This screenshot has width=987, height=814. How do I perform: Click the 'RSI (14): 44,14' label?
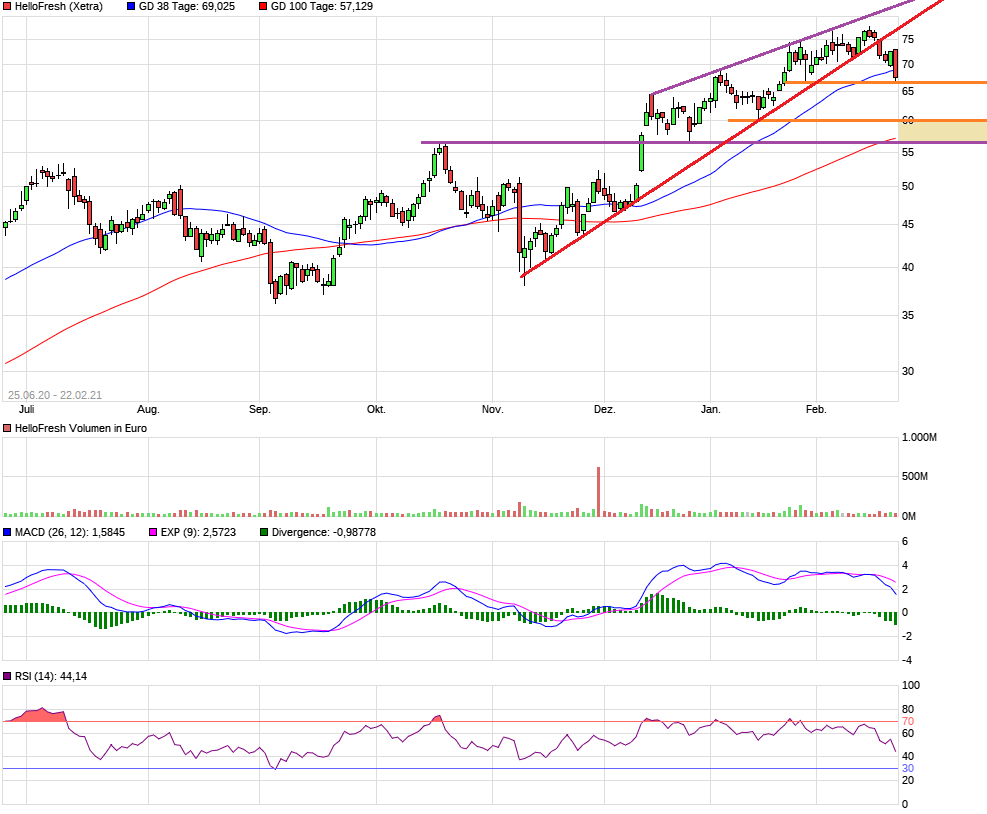click(51, 676)
